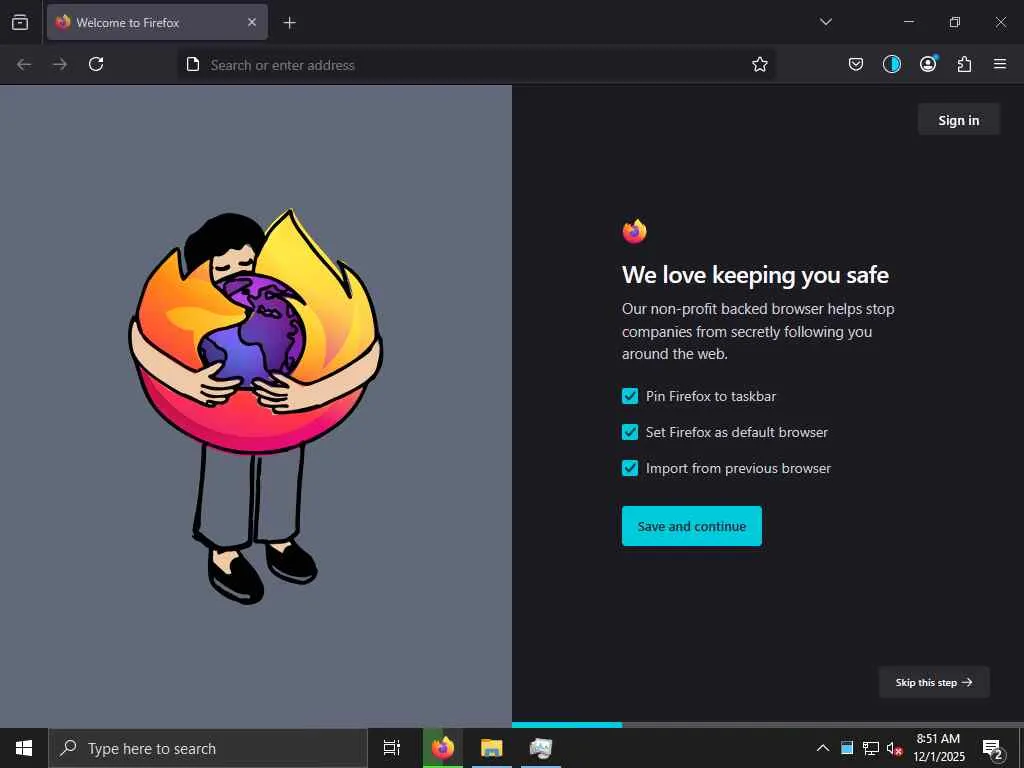This screenshot has height=768, width=1024.
Task: Open File Explorer from taskbar
Action: click(x=492, y=748)
